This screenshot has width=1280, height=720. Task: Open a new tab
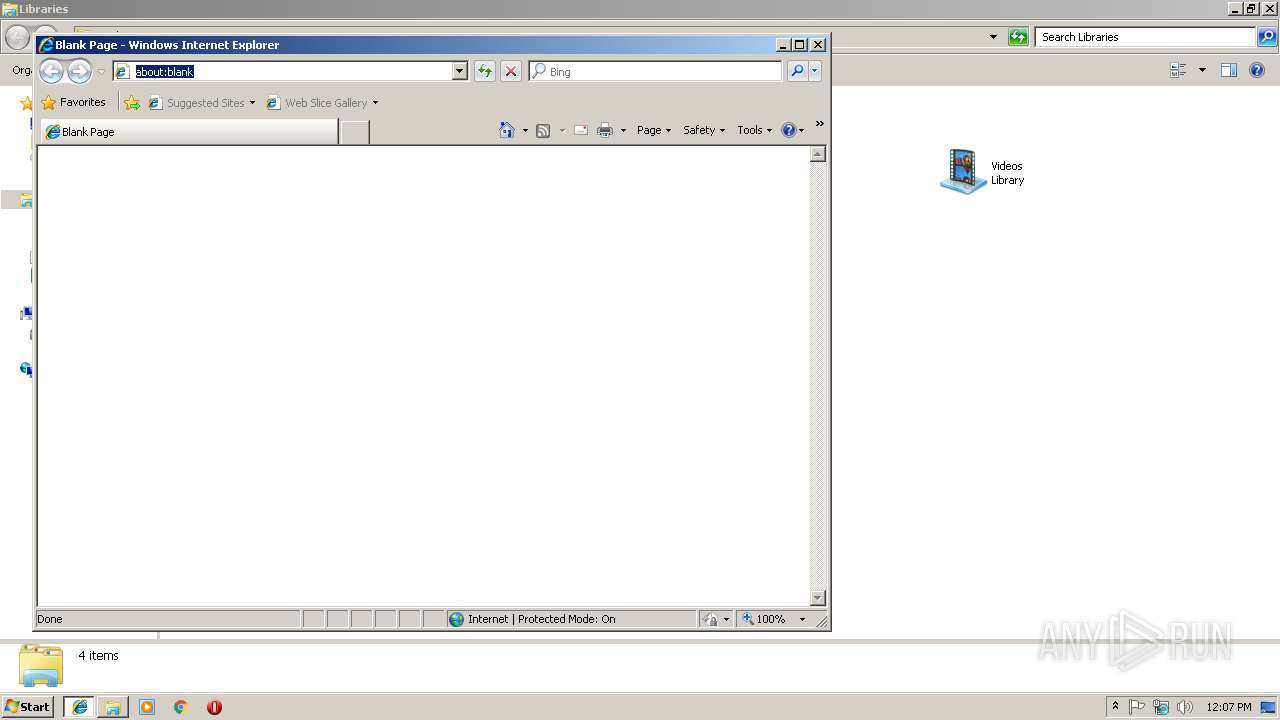click(x=355, y=132)
